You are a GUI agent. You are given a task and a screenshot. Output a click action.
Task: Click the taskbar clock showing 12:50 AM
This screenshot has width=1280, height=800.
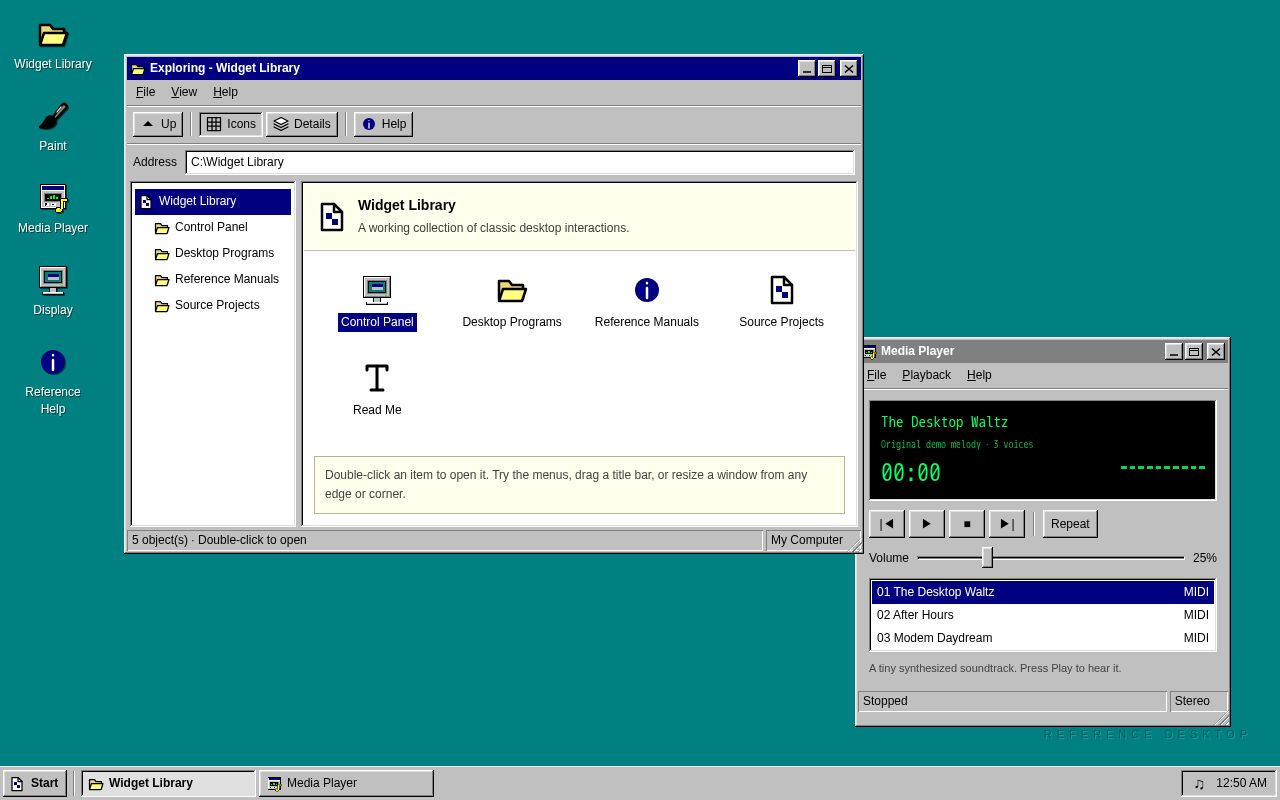[1241, 783]
